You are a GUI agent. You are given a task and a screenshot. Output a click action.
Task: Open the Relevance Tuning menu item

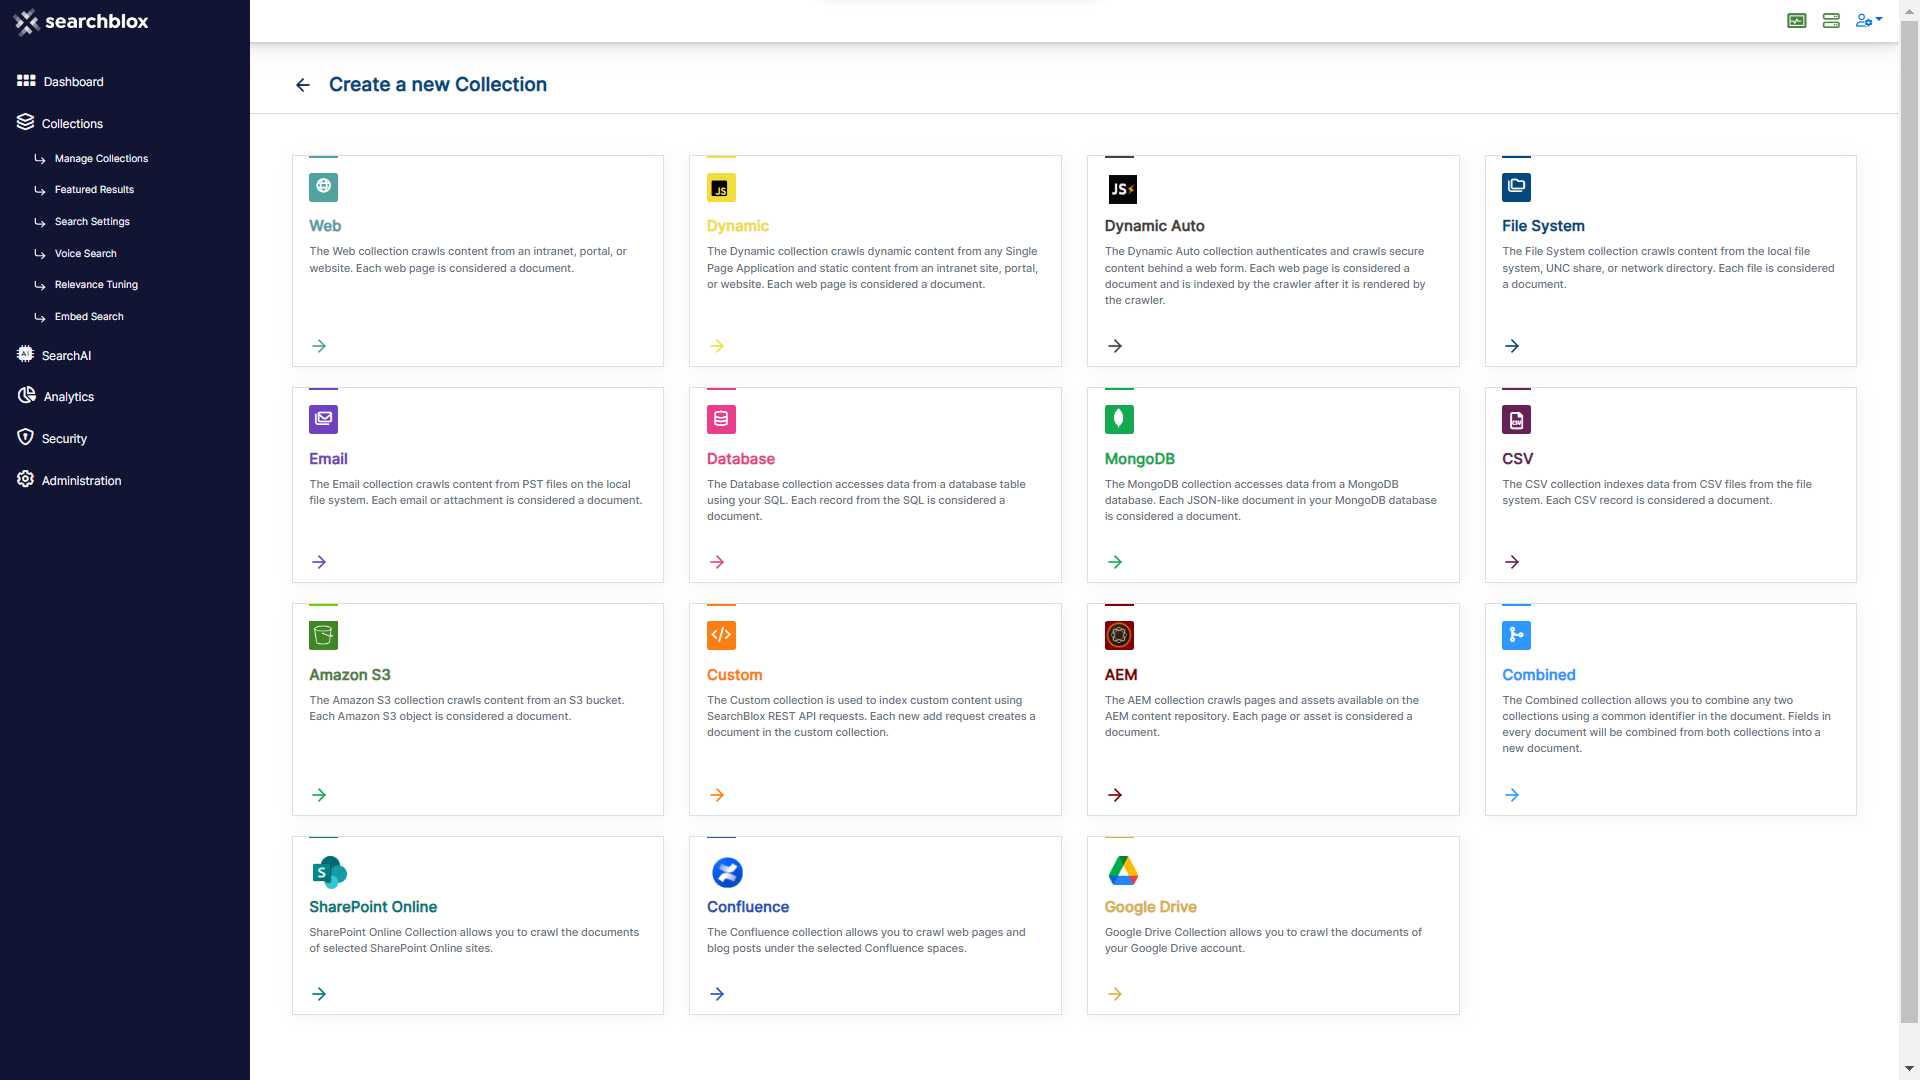tap(96, 285)
